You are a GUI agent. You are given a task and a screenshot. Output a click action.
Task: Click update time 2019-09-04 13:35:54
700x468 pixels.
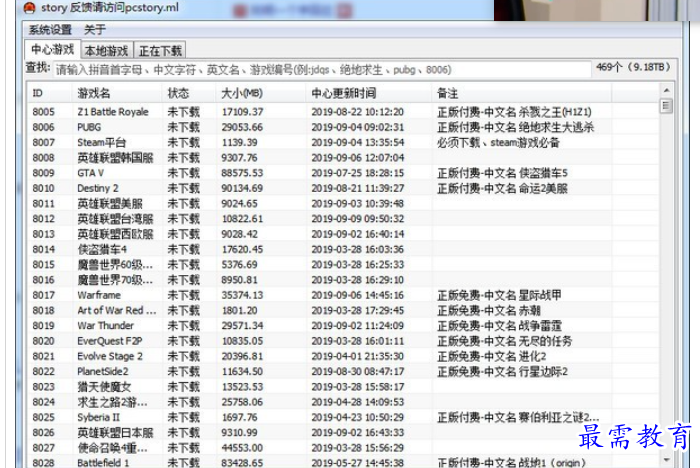click(x=358, y=142)
